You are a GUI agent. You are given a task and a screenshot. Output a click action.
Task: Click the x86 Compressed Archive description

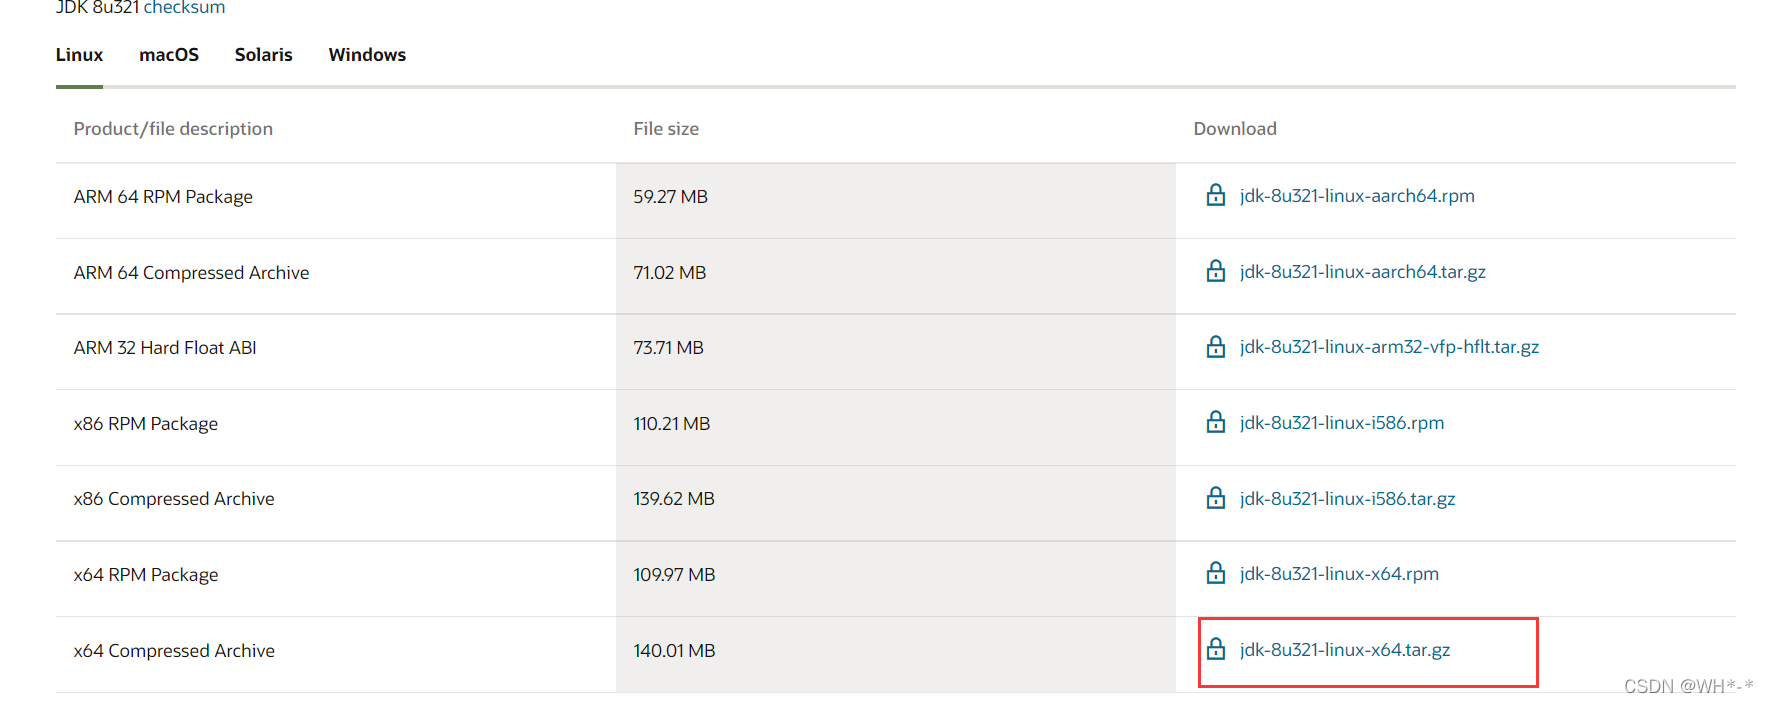coord(174,499)
